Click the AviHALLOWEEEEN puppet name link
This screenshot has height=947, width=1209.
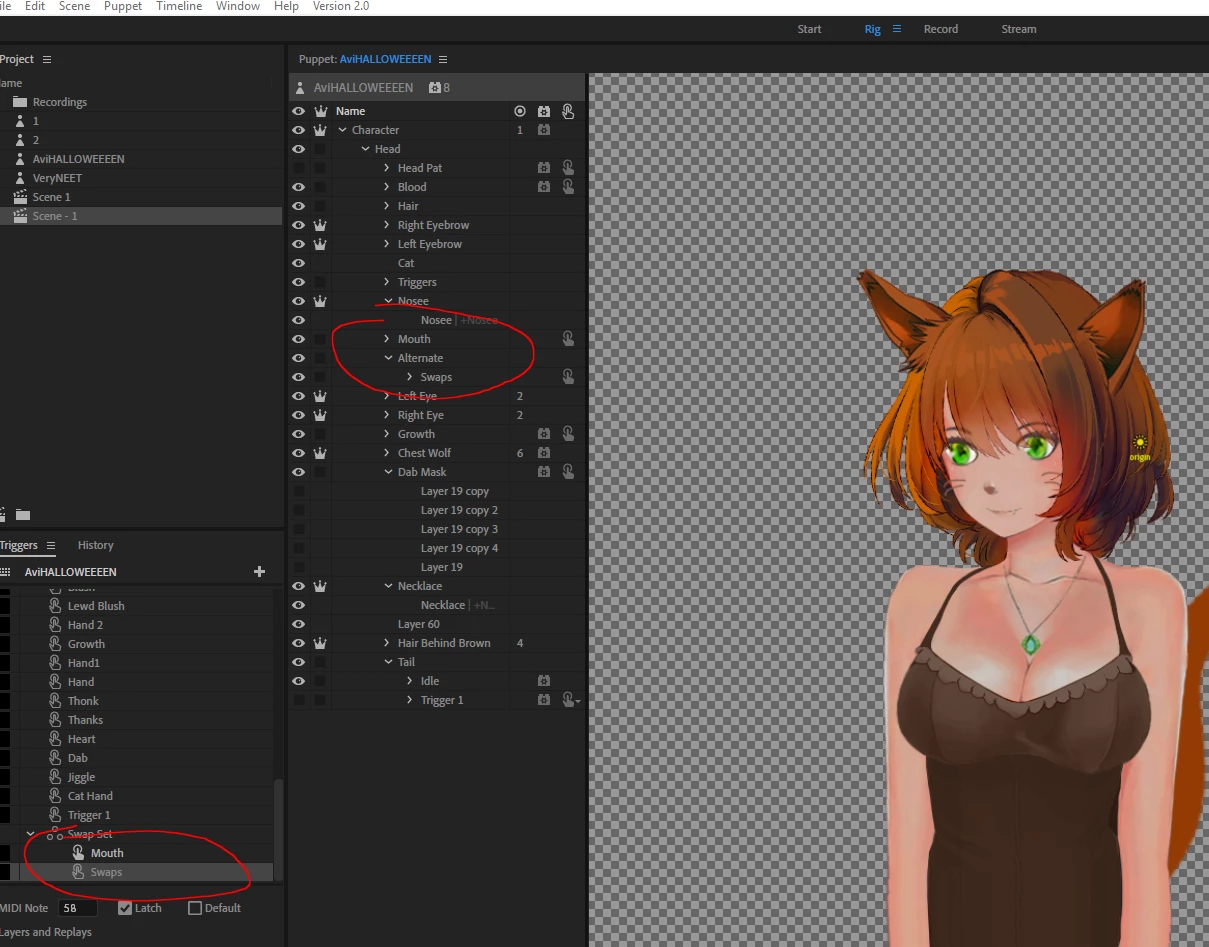386,59
